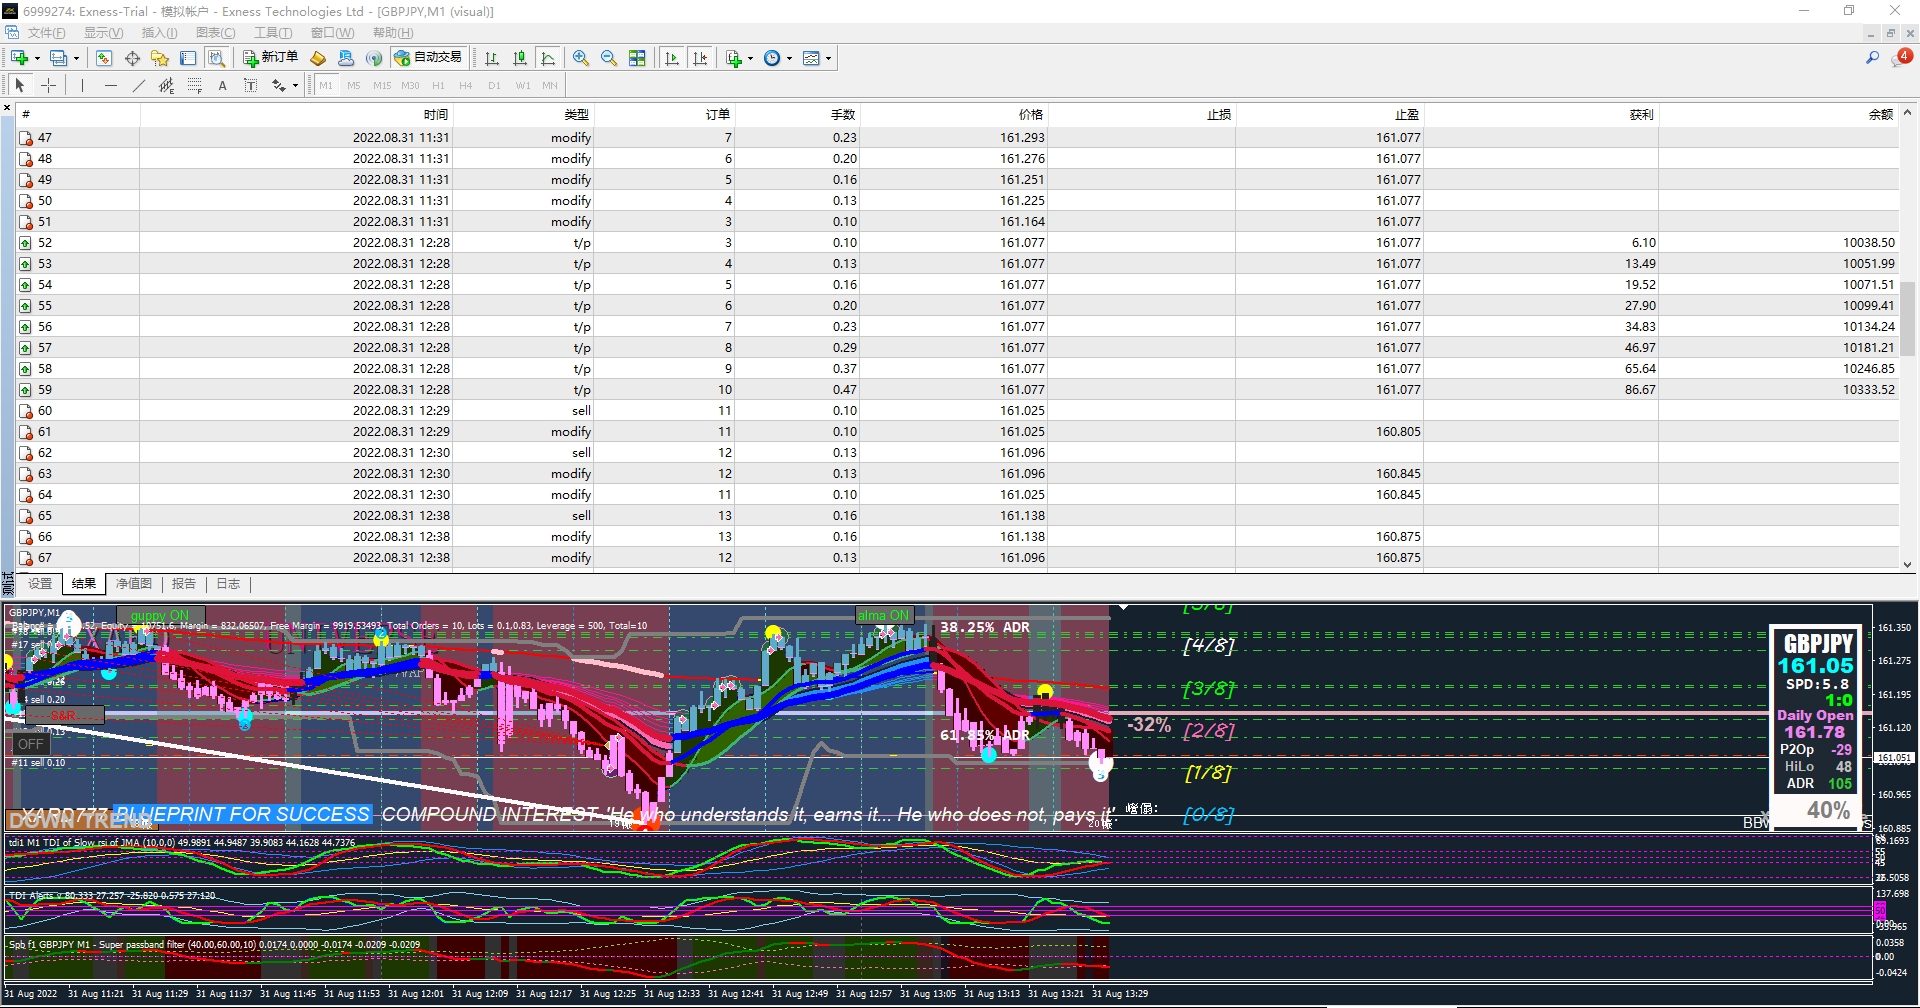The width and height of the screenshot is (1920, 1008).
Task: Select the MN timeframe button
Action: coord(550,86)
